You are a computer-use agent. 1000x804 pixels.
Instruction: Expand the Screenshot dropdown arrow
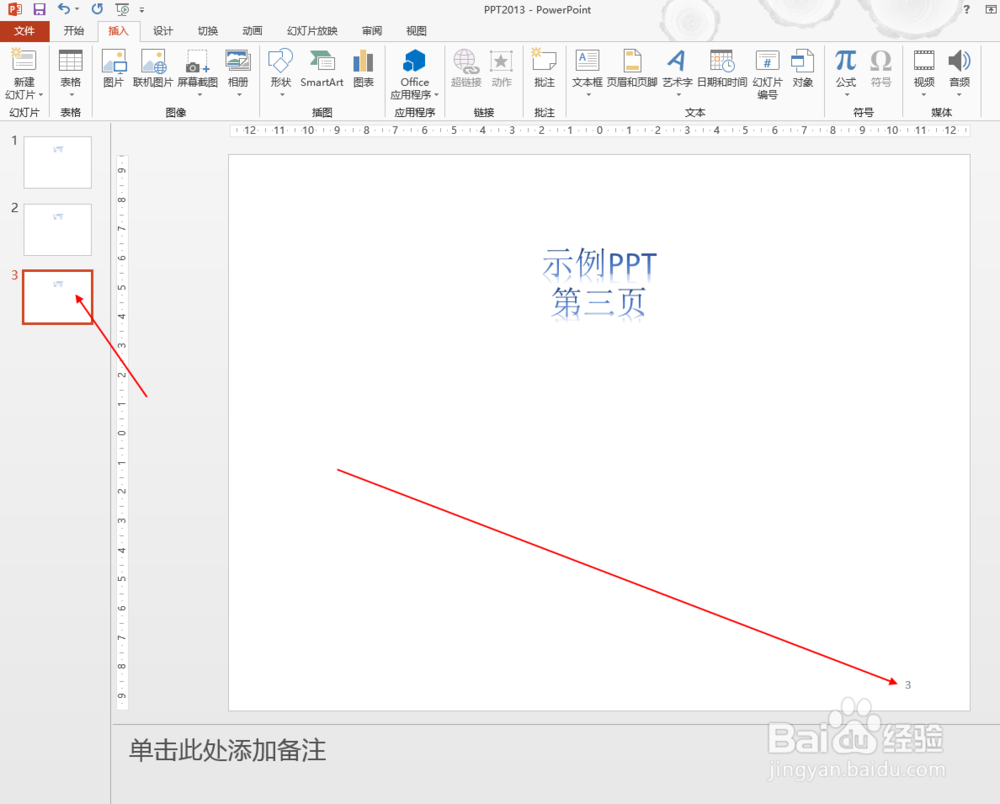coord(198,95)
